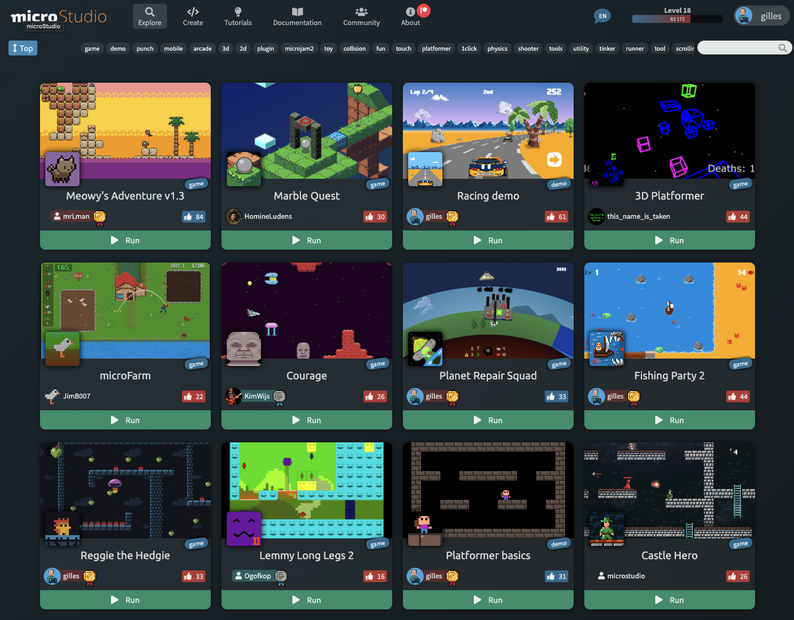Run microFarm
The image size is (794, 620).
tap(125, 420)
